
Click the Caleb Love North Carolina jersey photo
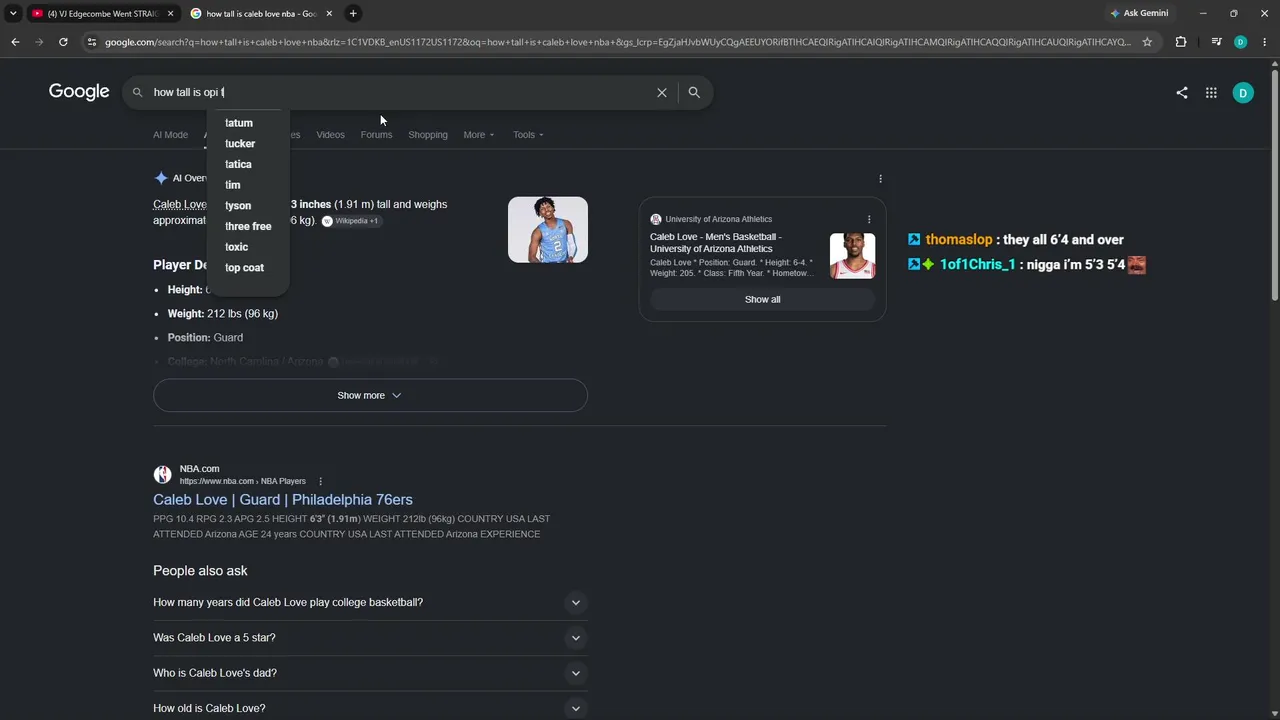pos(548,230)
